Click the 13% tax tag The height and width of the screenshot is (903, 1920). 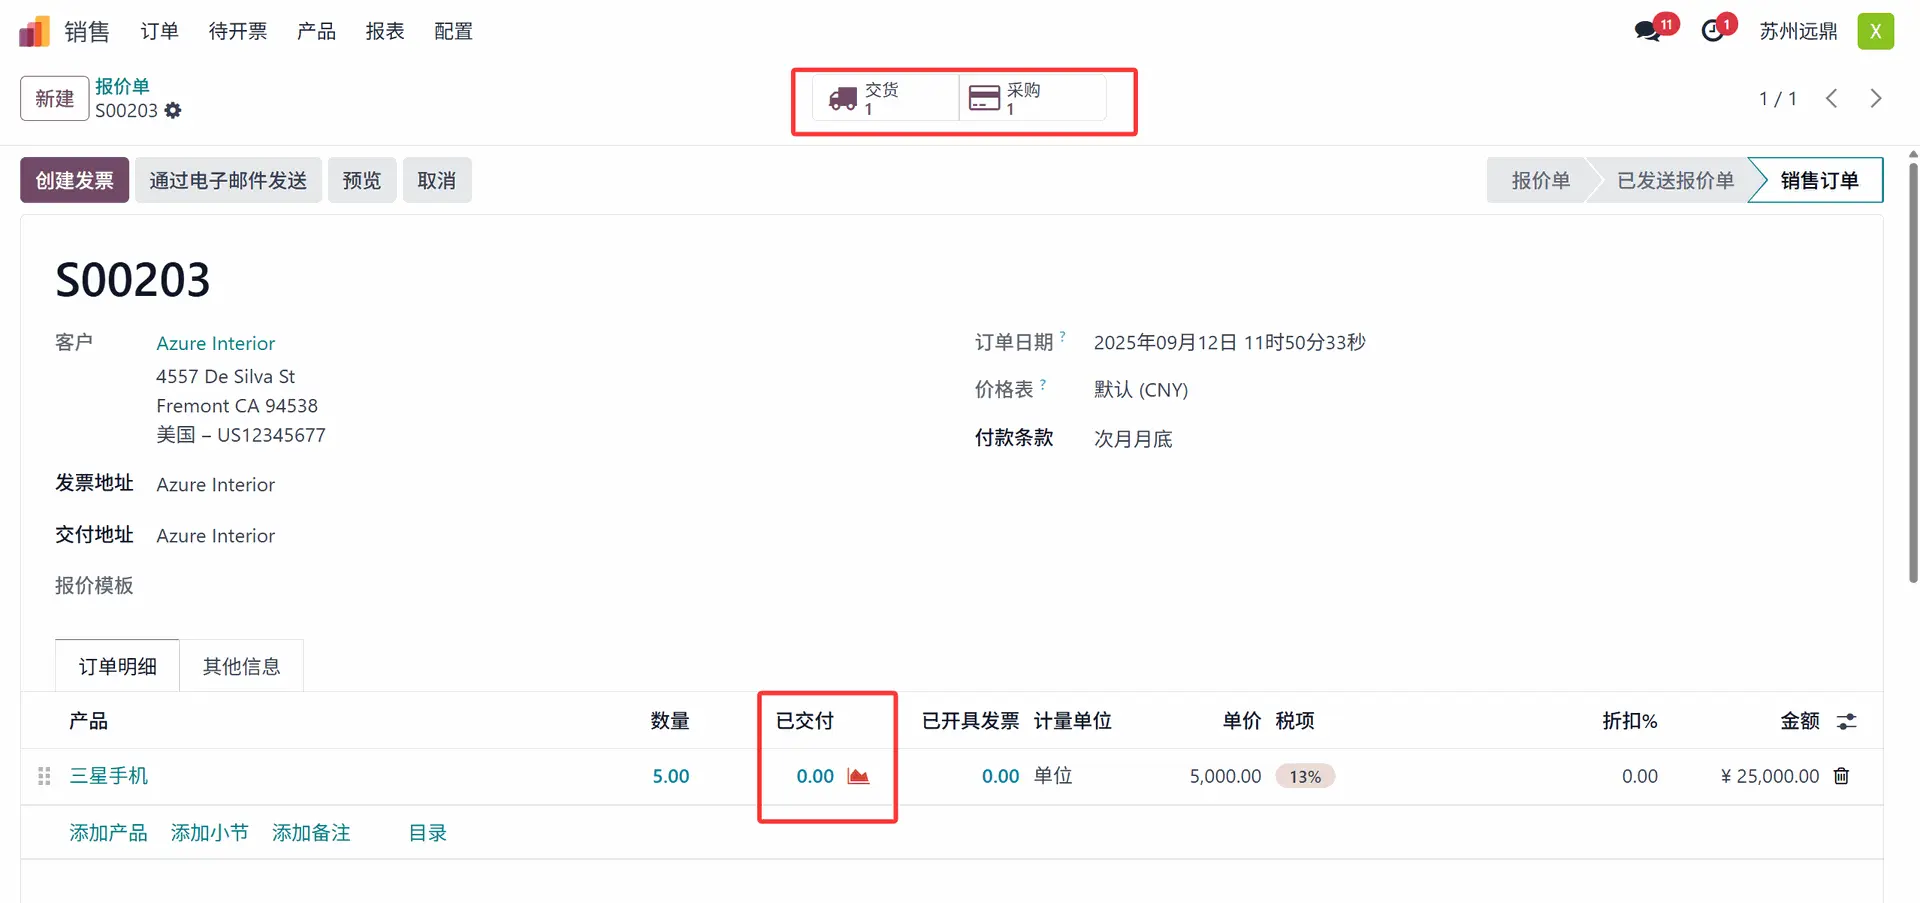(x=1304, y=777)
